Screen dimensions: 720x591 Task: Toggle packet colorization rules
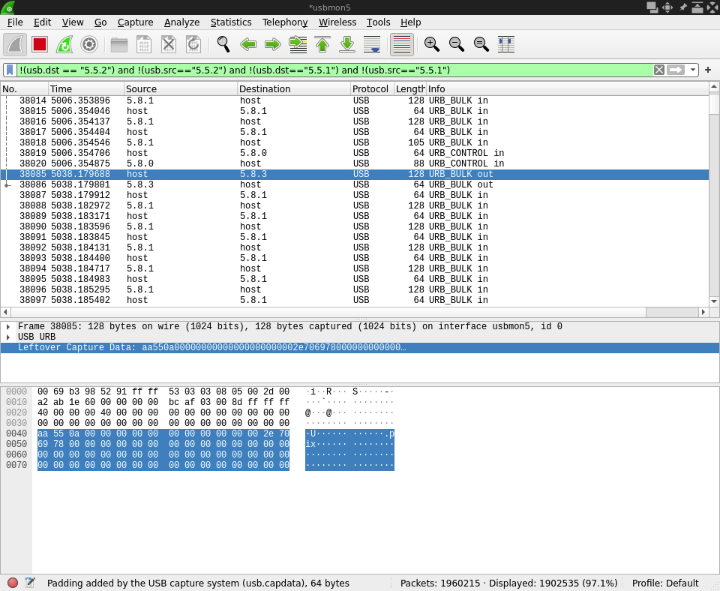tap(402, 45)
